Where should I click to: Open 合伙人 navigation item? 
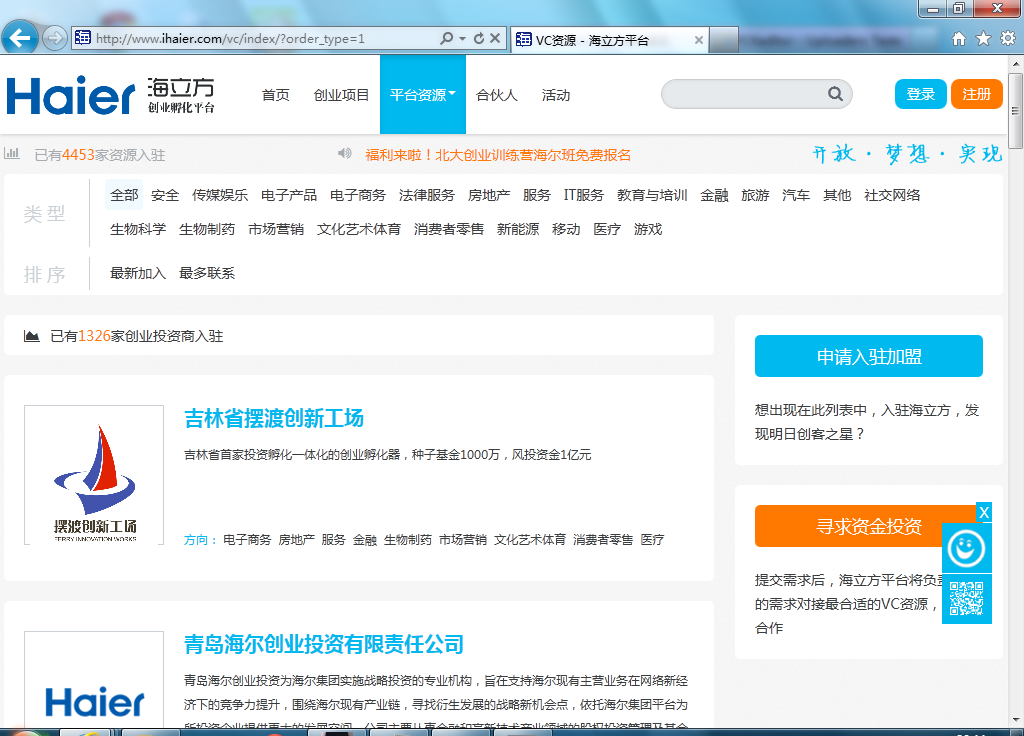(x=497, y=95)
